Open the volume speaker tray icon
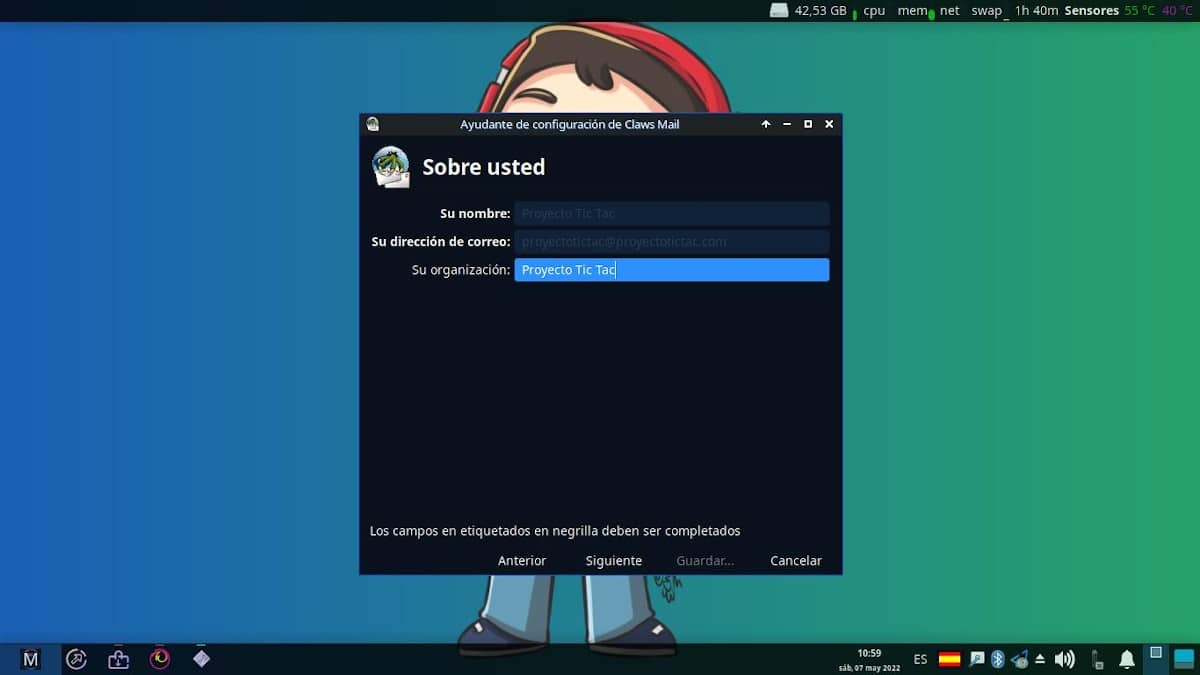This screenshot has width=1200, height=675. coord(1064,659)
